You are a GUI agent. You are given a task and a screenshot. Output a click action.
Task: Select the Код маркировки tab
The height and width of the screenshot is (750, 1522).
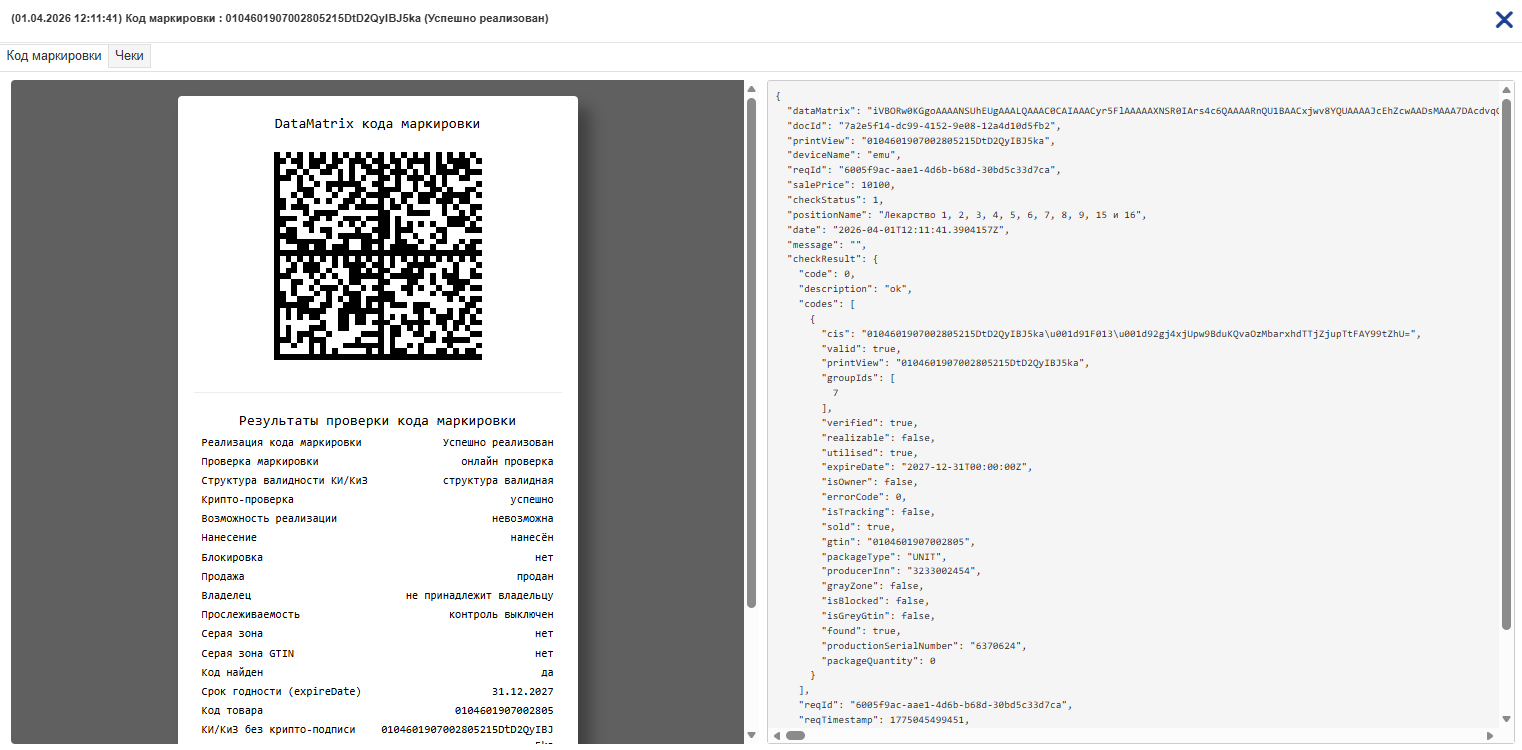[54, 56]
